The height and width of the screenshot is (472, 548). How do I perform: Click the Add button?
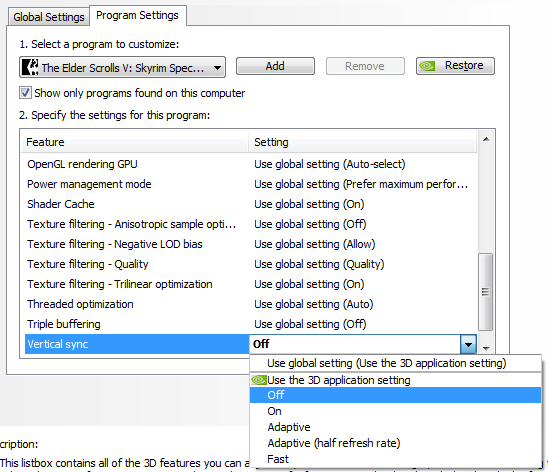pyautogui.click(x=275, y=66)
